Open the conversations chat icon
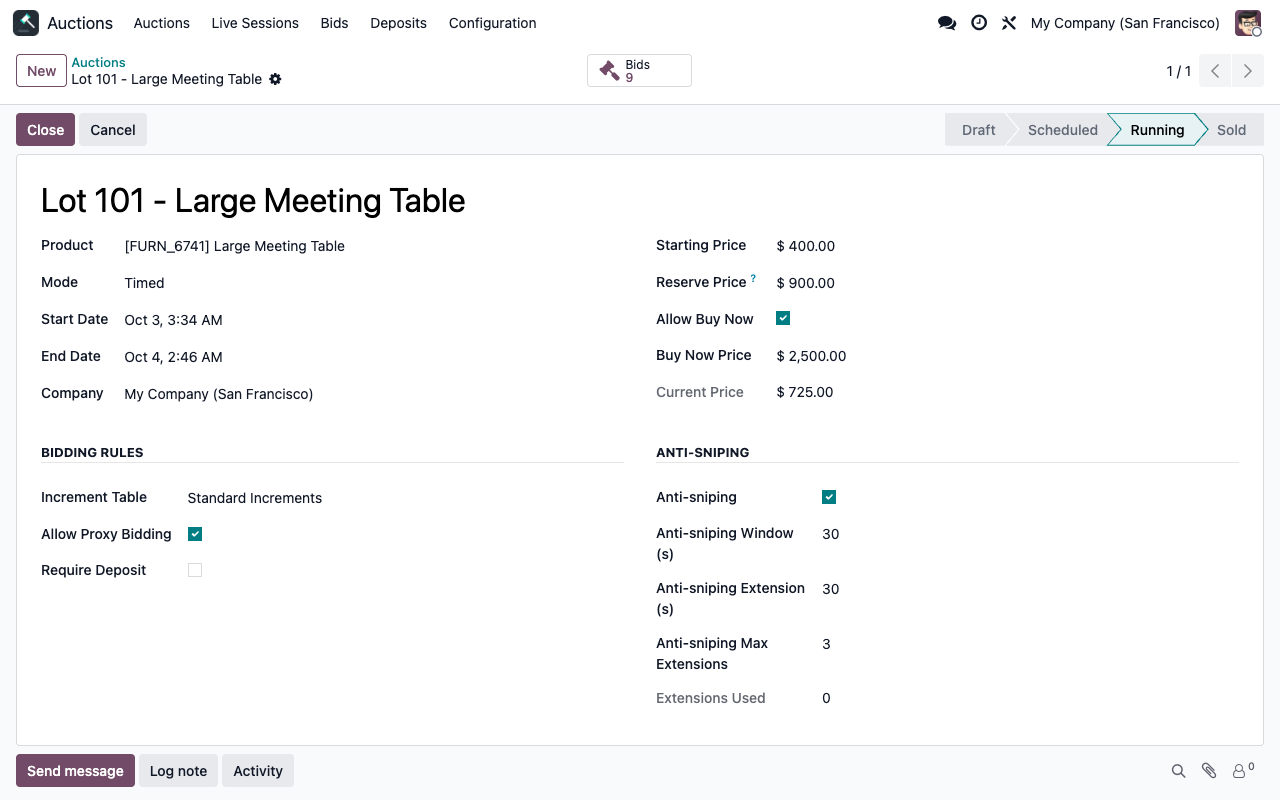1280x800 pixels. pos(947,23)
